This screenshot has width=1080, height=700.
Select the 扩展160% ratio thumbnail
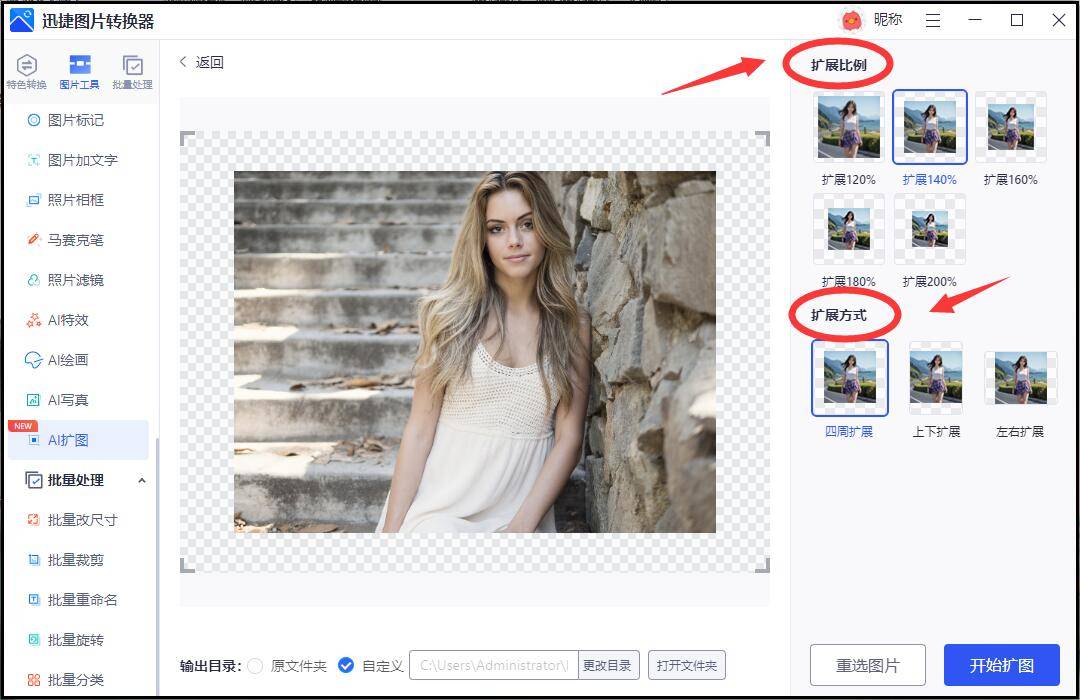click(x=1010, y=127)
